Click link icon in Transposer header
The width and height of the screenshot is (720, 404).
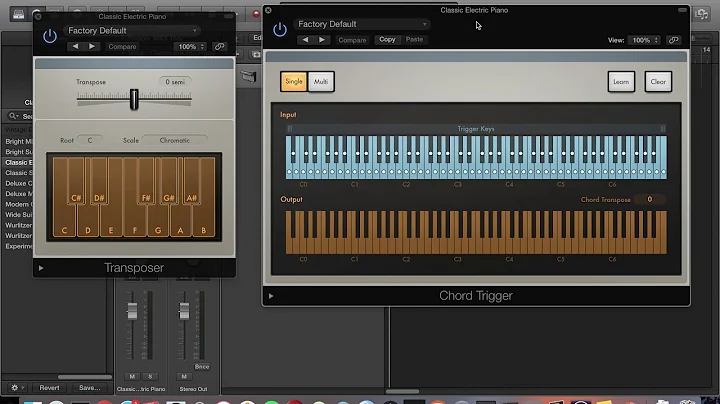point(219,46)
